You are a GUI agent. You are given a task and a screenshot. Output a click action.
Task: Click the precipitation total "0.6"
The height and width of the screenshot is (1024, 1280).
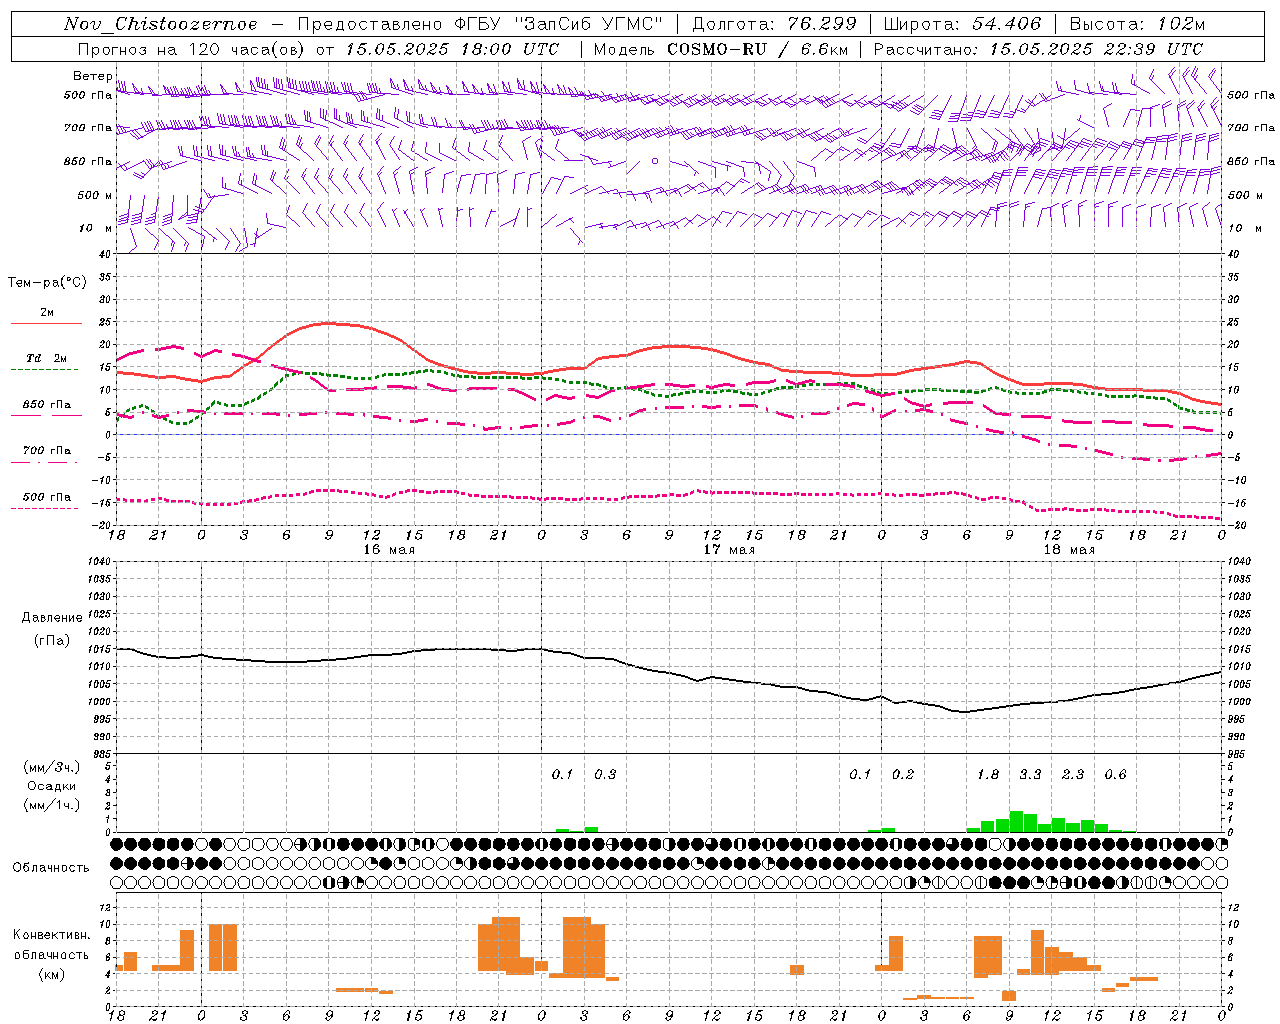click(1115, 775)
